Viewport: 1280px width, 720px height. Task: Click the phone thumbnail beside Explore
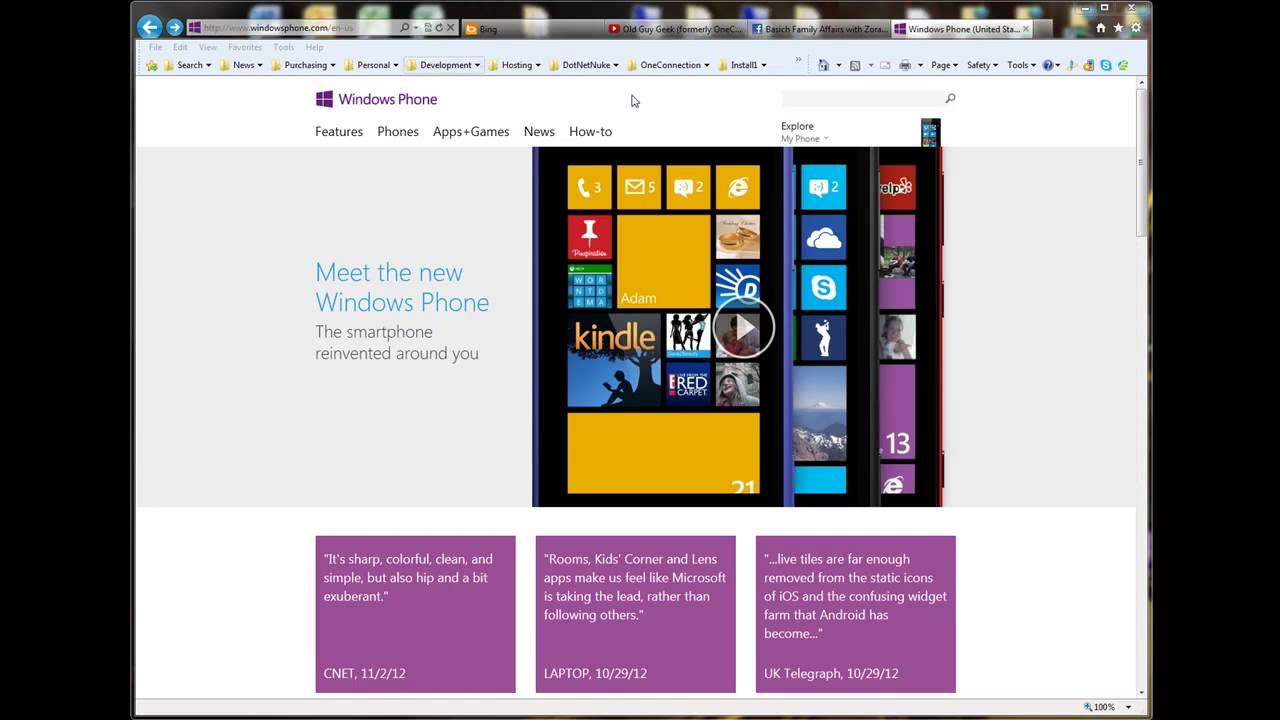tap(930, 132)
